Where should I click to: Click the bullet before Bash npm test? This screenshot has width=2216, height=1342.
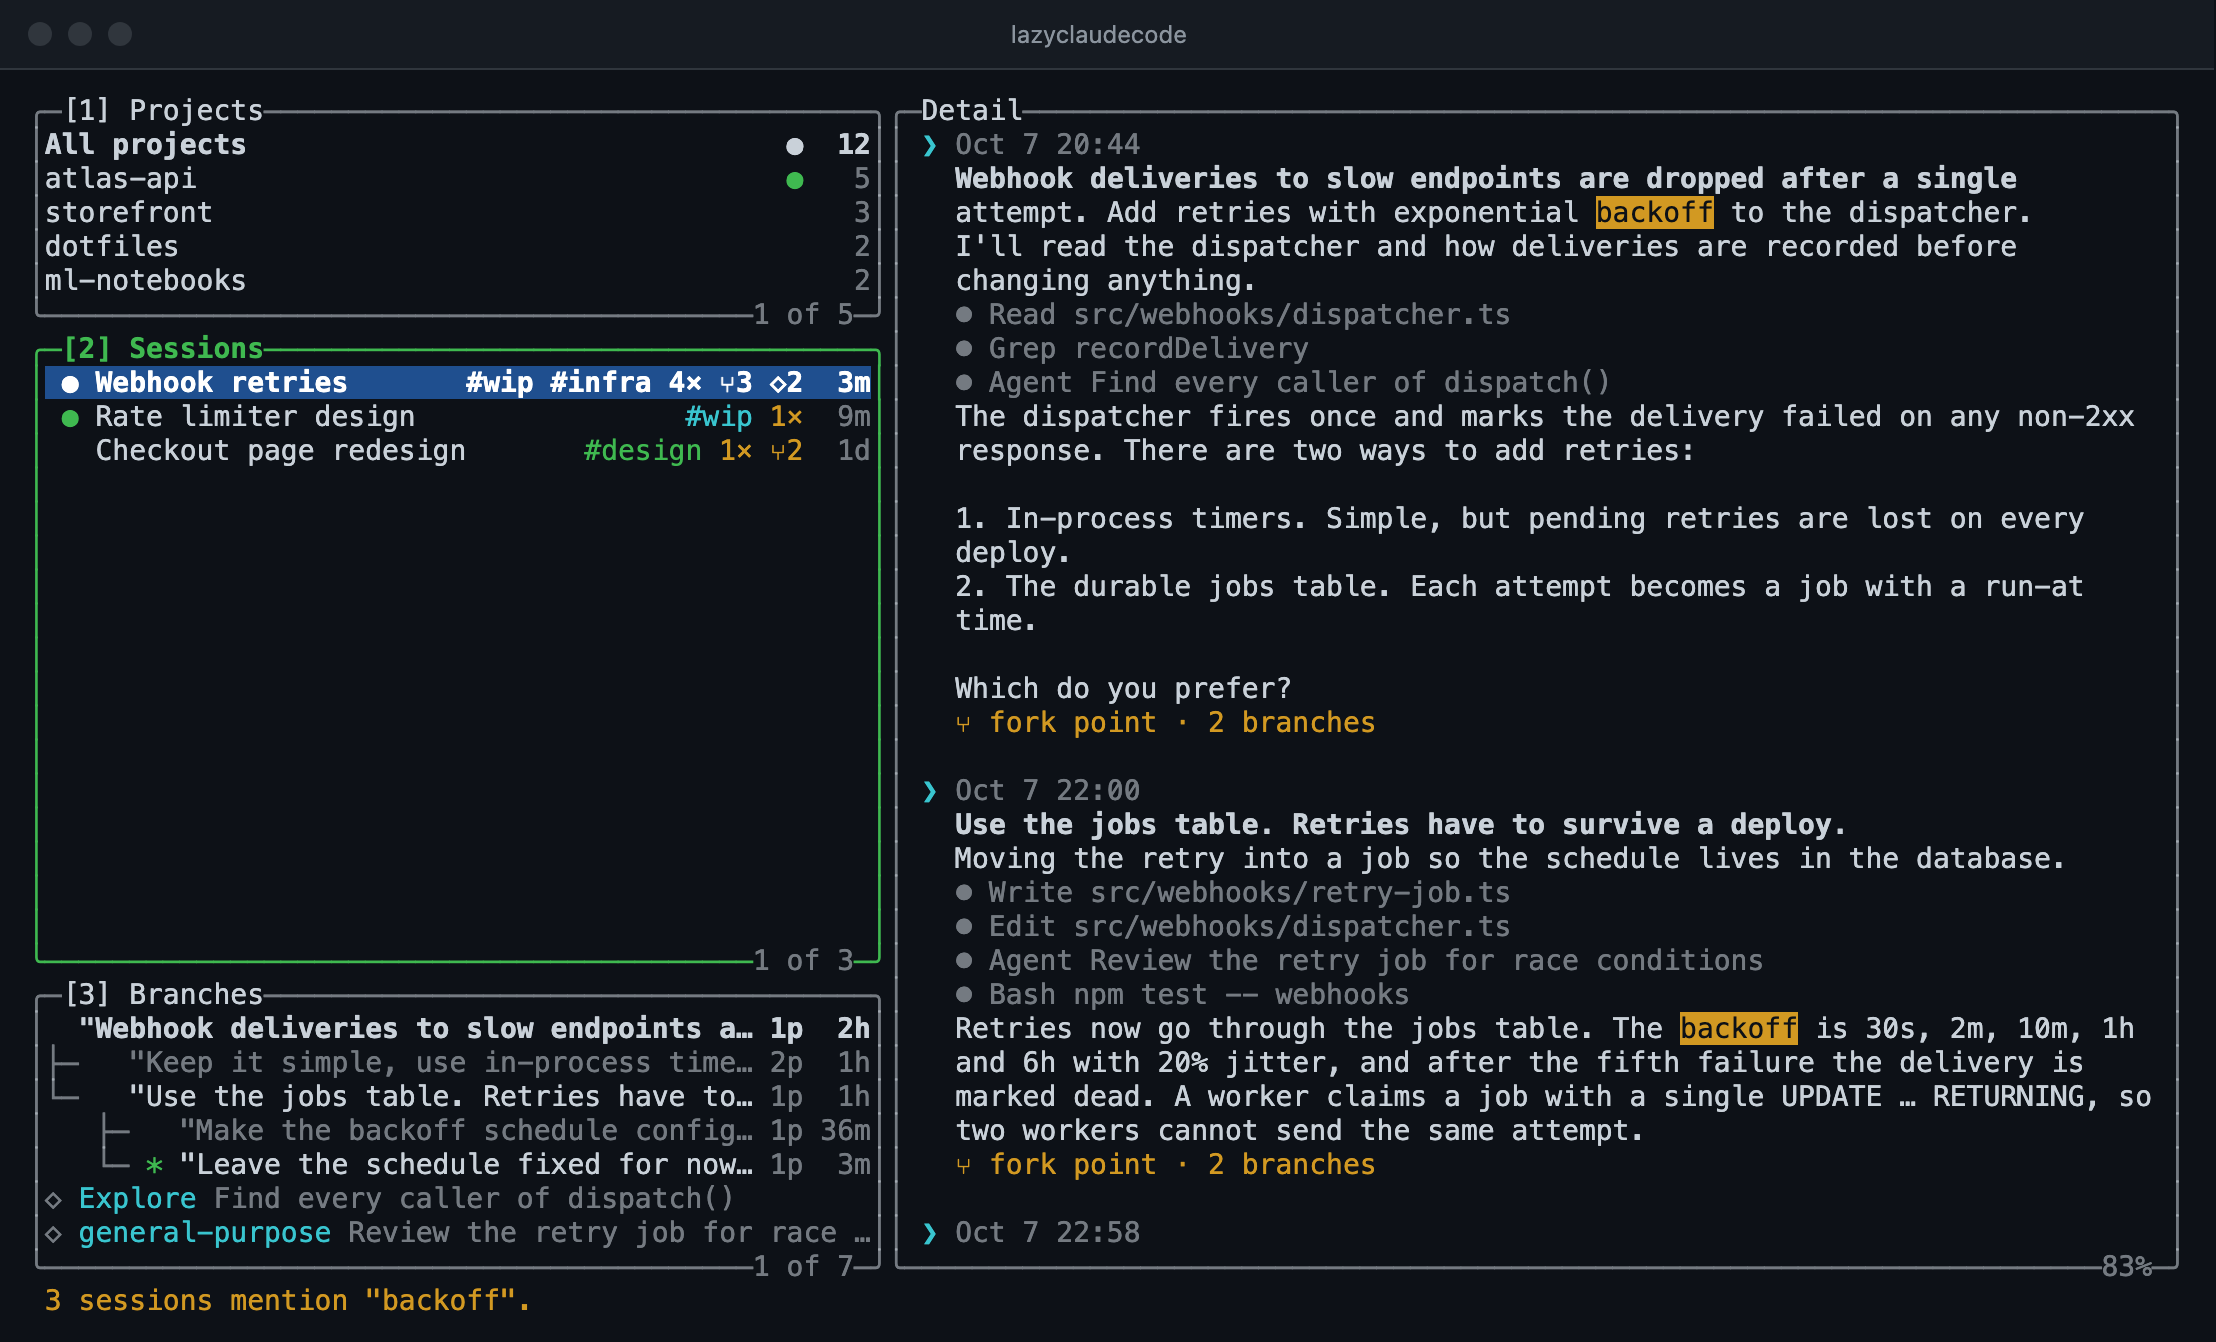(x=964, y=994)
